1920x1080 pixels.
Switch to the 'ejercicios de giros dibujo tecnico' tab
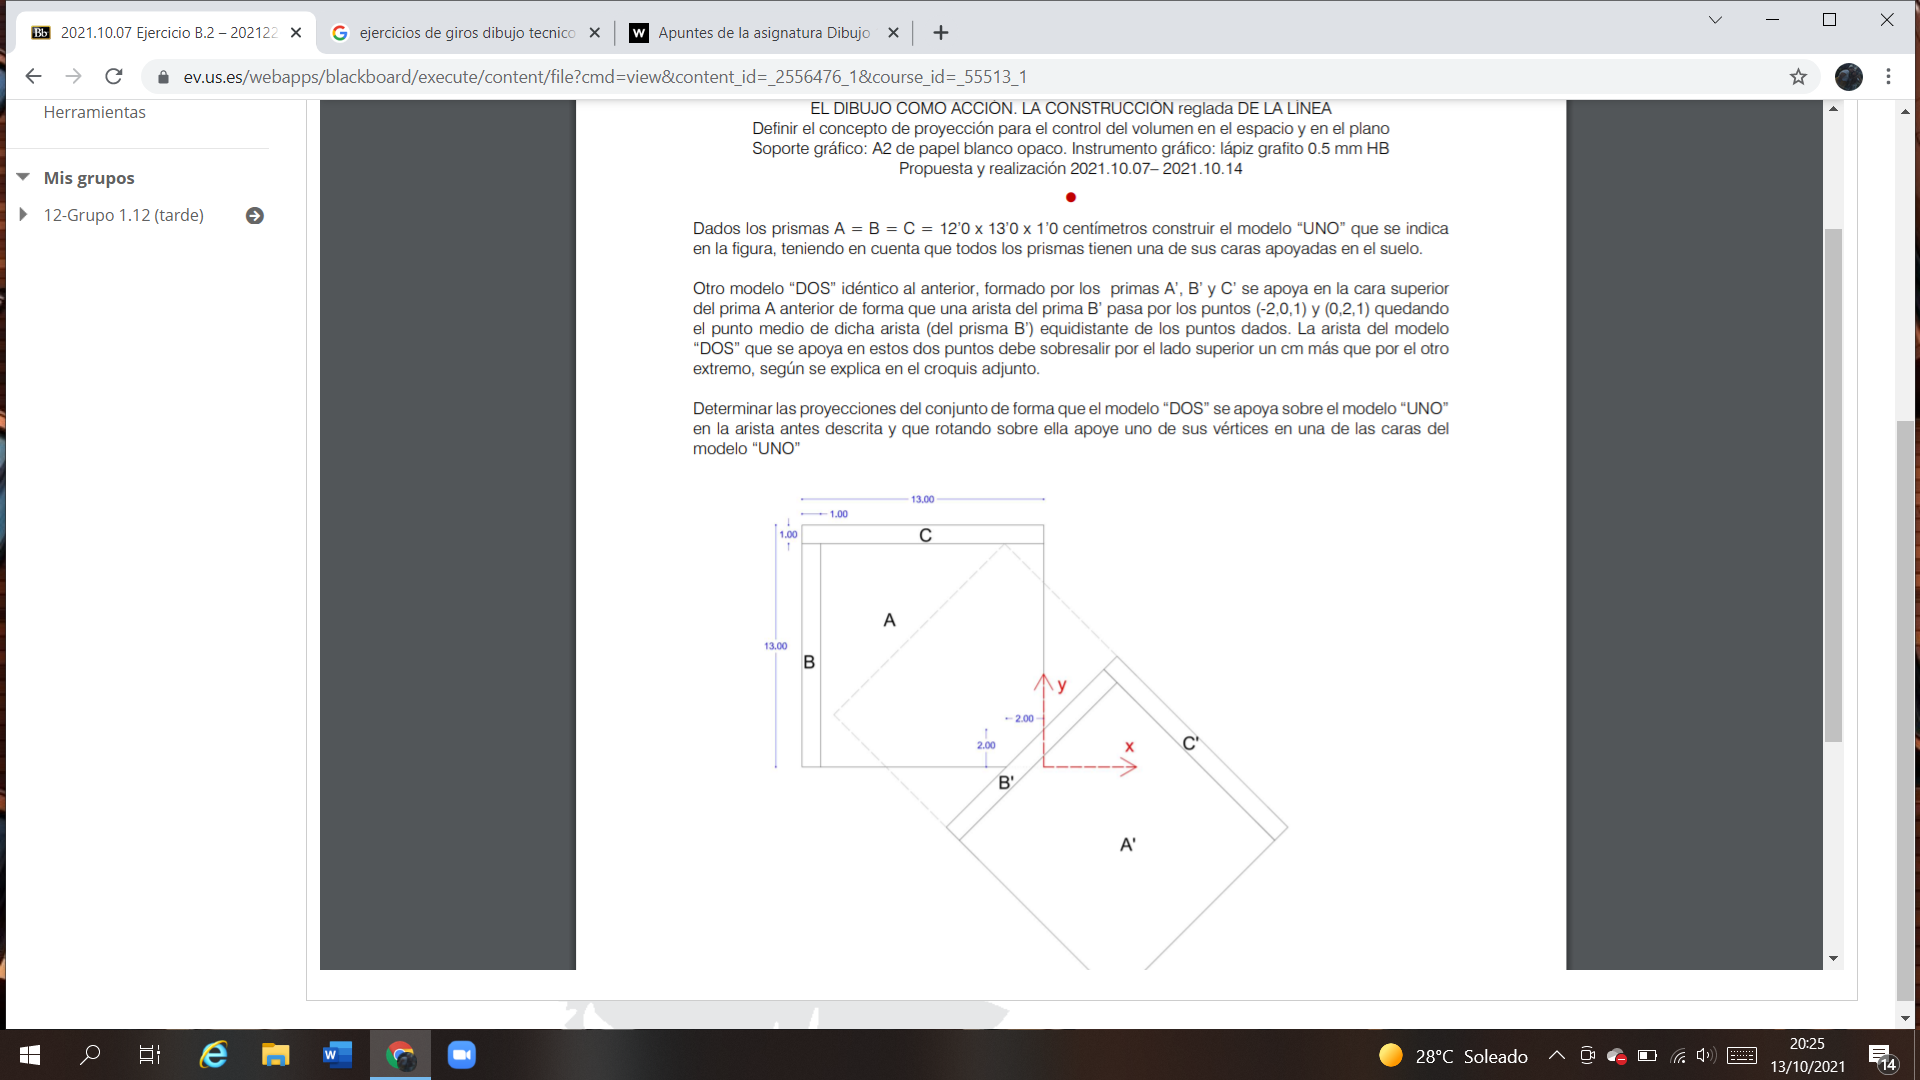tap(466, 33)
